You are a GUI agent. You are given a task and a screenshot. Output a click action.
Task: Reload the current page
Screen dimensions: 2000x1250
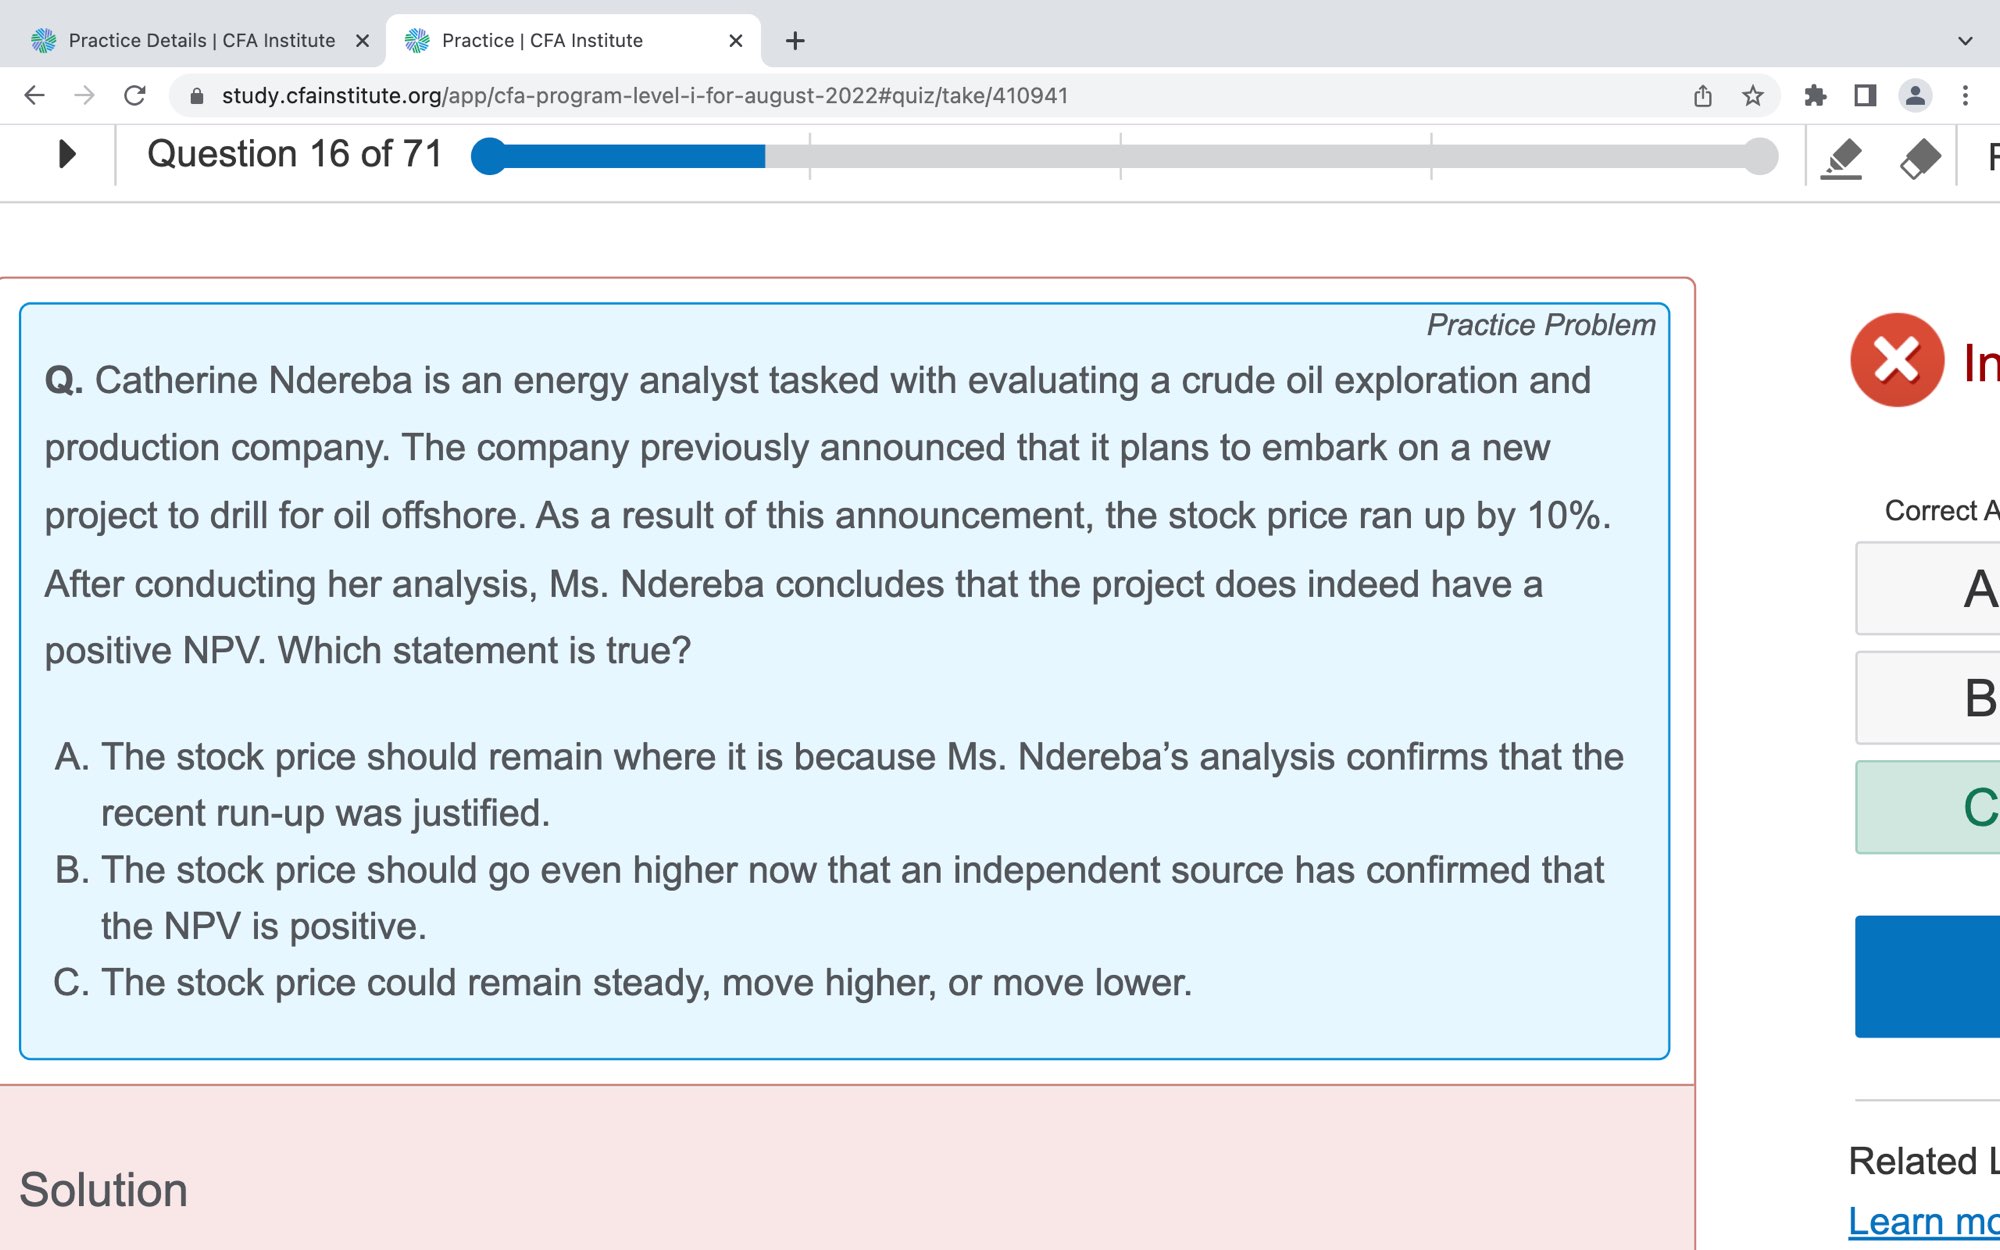coord(135,96)
